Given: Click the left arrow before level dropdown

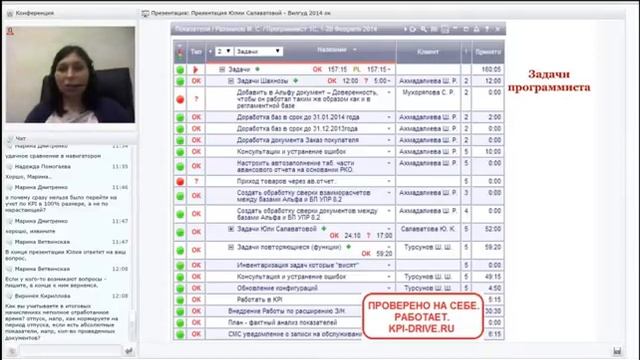Looking at the screenshot, I should coord(211,51).
